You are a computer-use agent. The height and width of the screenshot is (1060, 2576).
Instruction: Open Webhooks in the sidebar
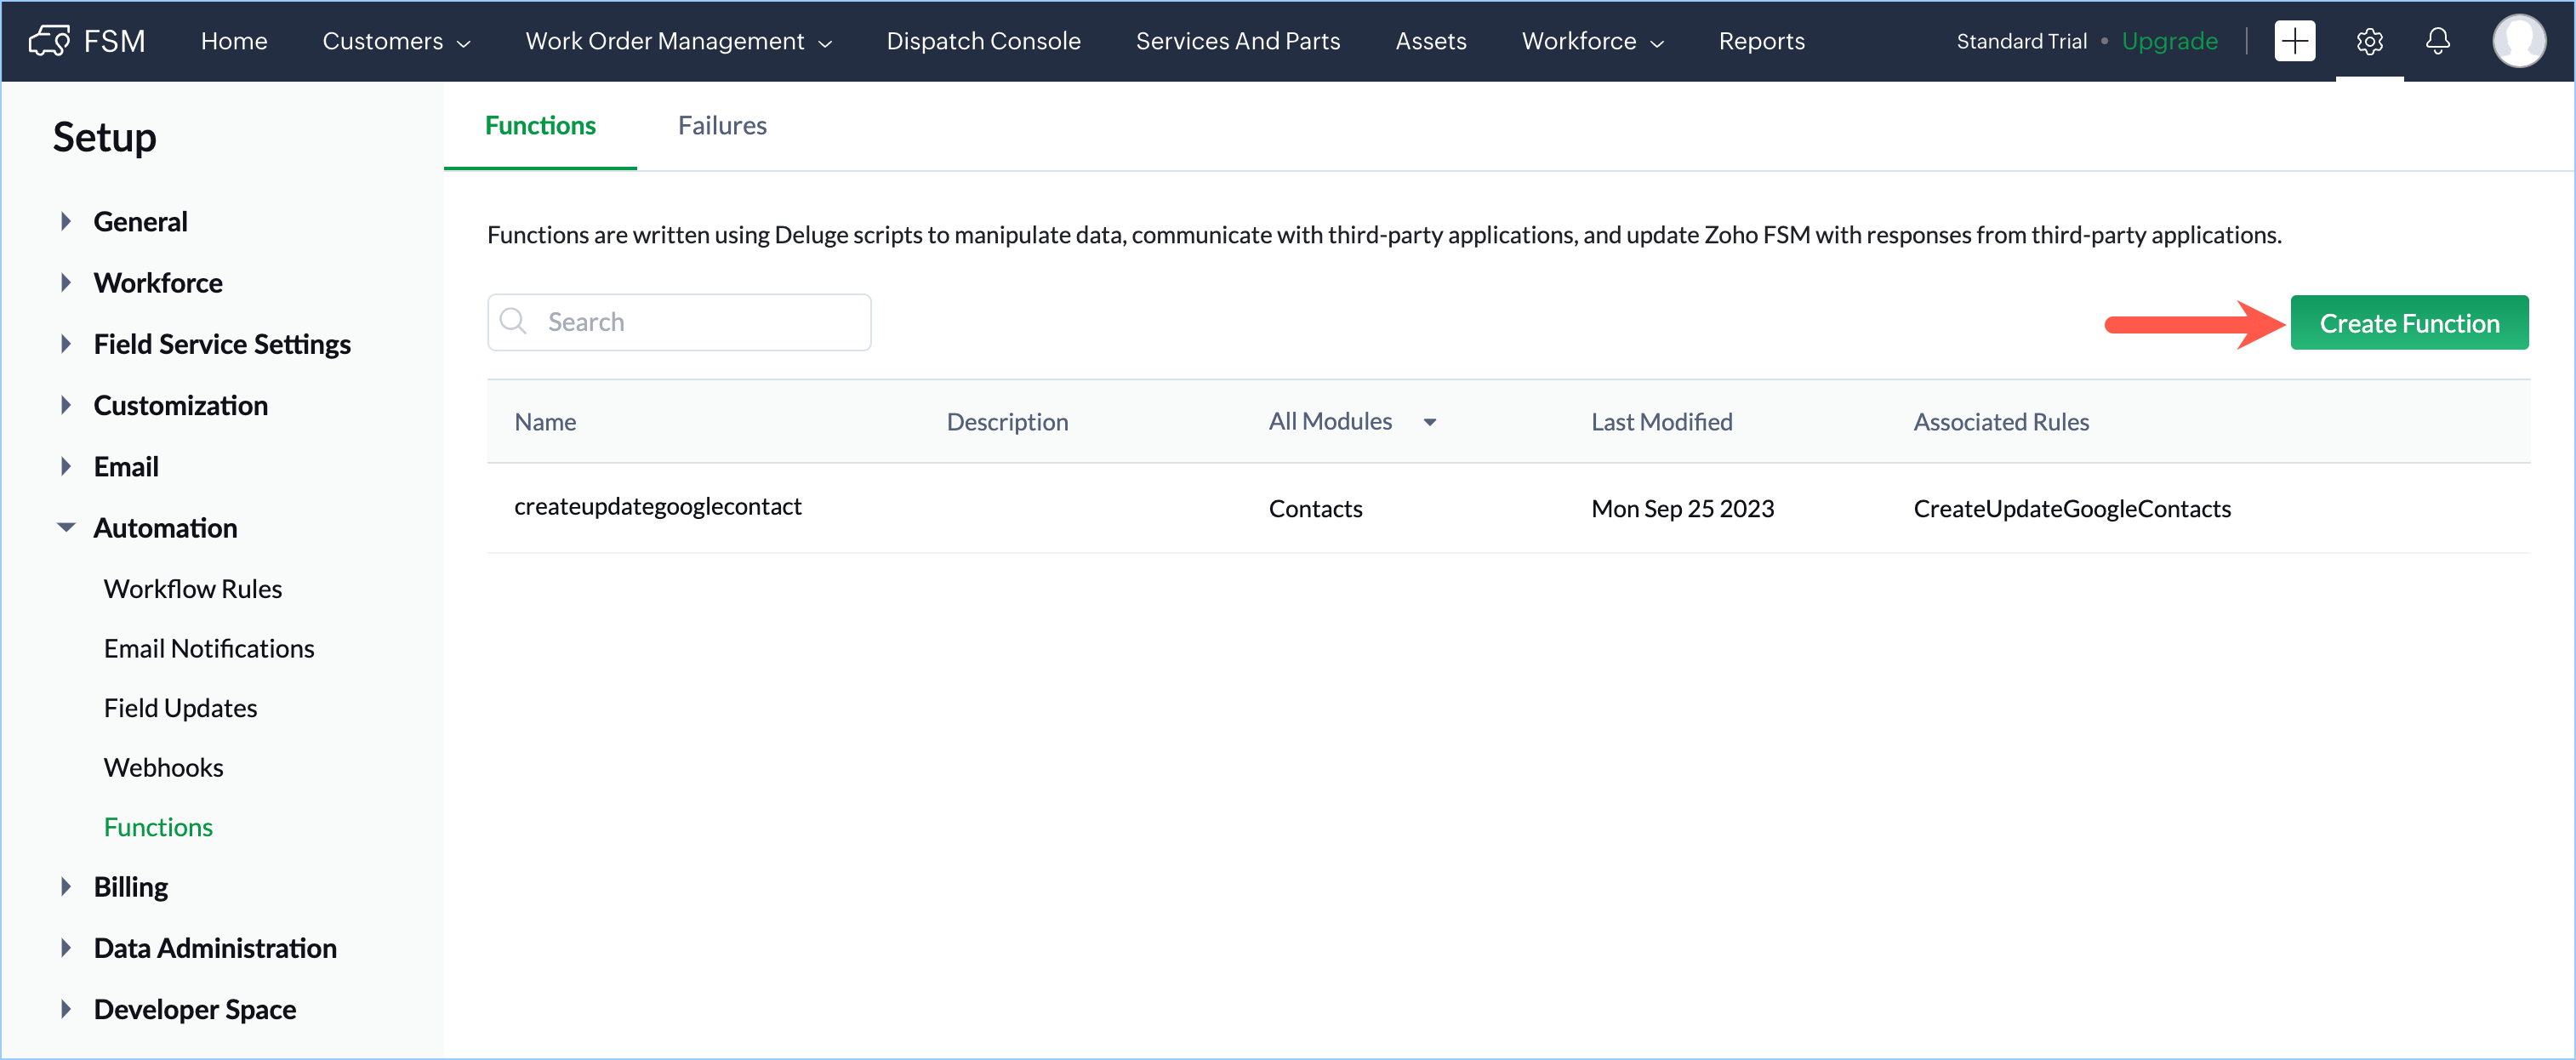tap(164, 767)
